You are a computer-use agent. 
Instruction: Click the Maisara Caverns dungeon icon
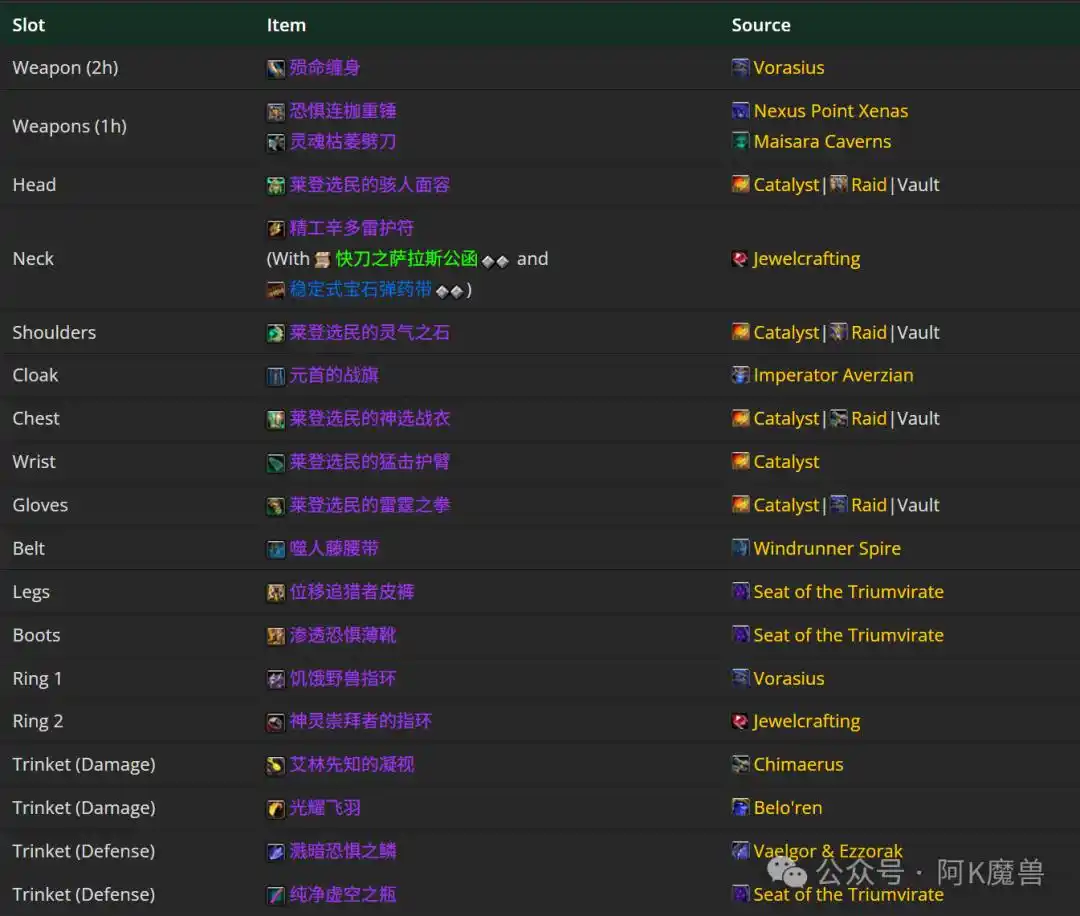[740, 142]
